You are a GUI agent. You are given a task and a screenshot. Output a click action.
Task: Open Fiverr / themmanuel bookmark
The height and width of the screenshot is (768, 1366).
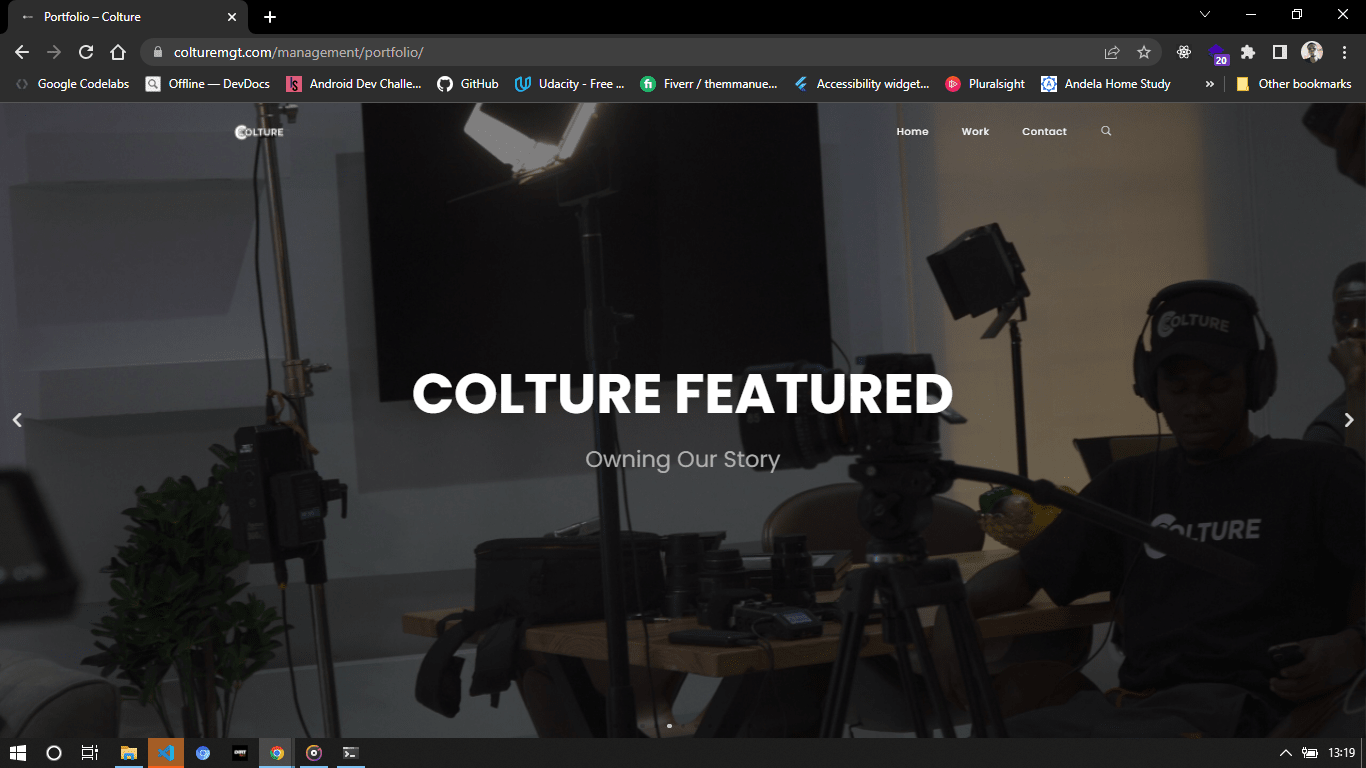[709, 84]
